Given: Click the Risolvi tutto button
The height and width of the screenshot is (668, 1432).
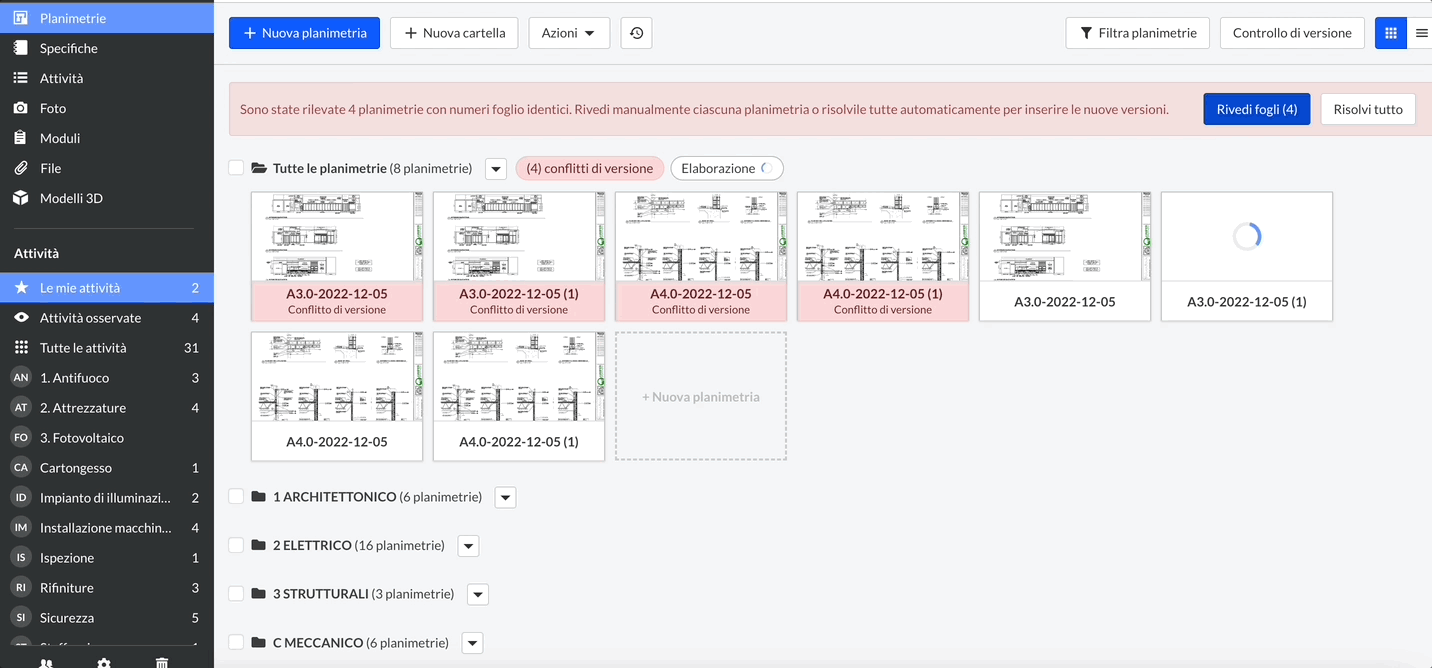Looking at the screenshot, I should (1367, 109).
